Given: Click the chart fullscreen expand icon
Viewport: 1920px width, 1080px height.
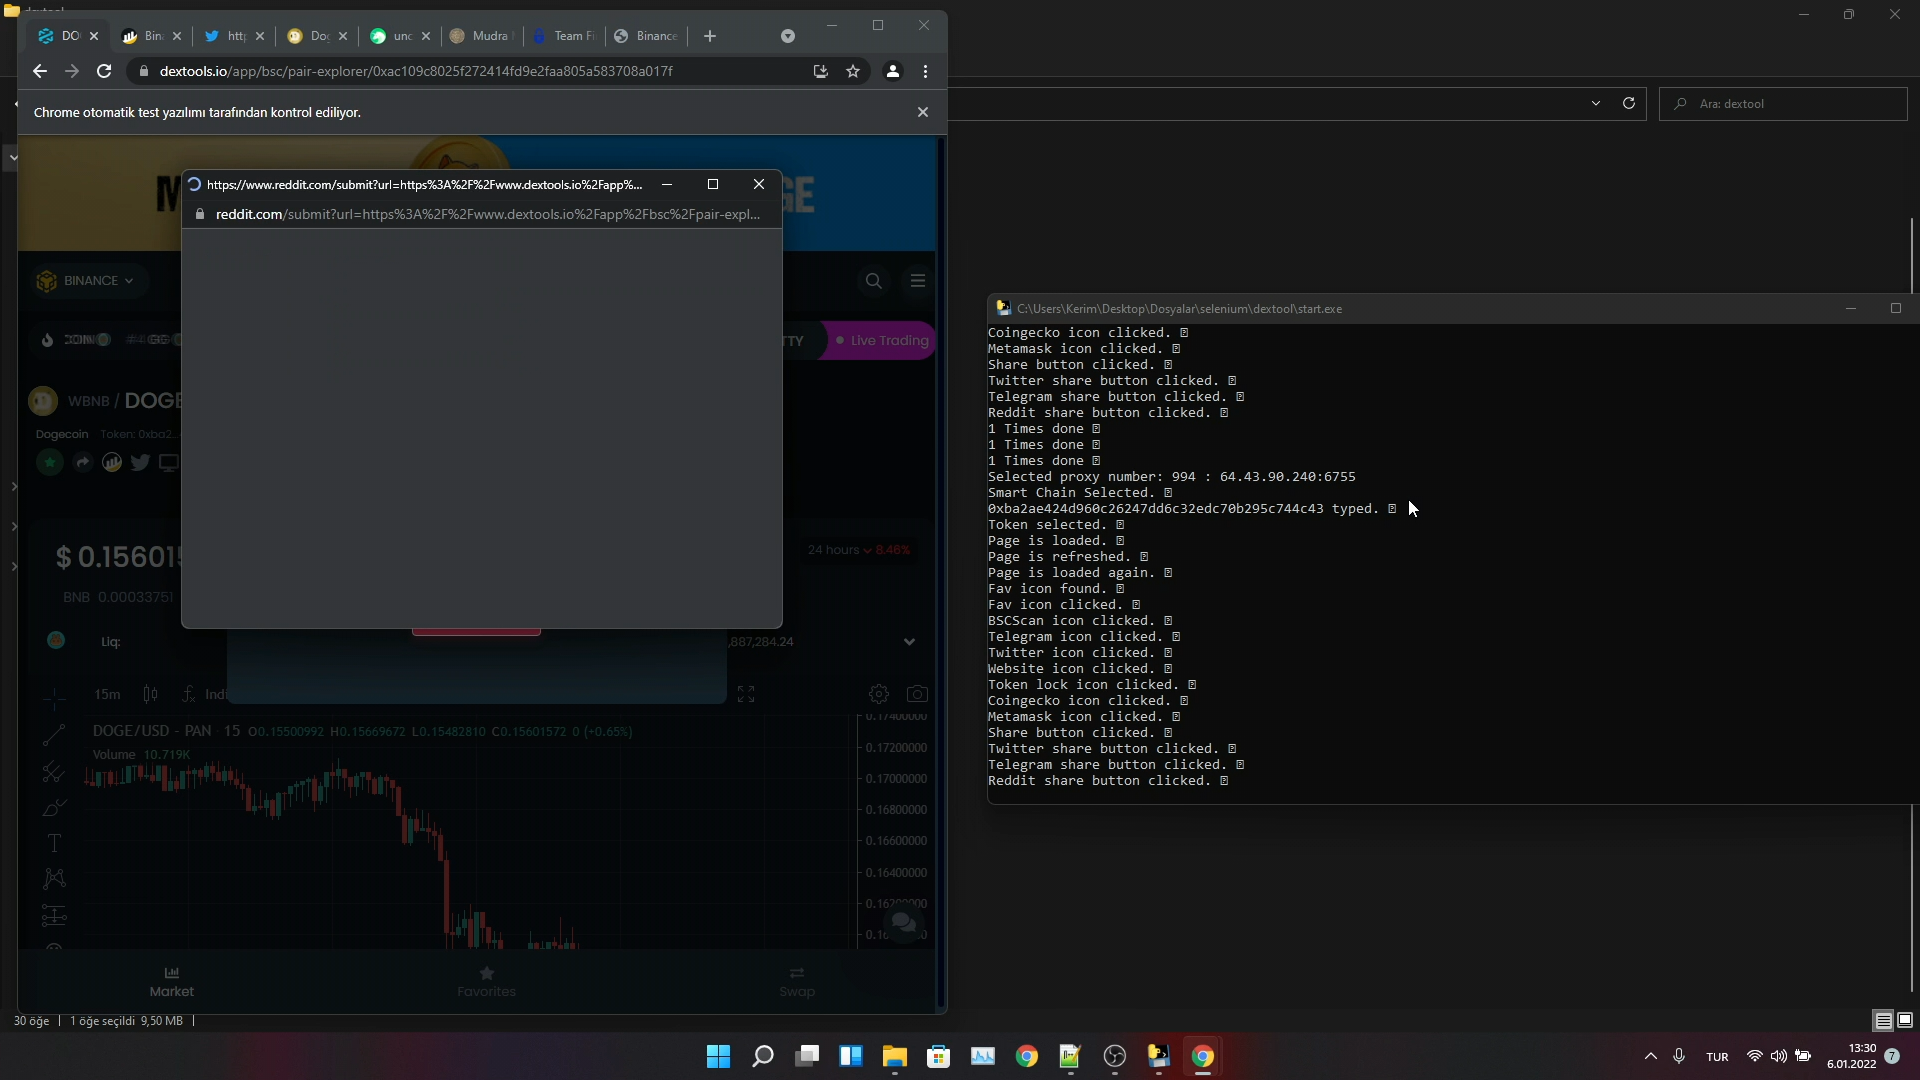Looking at the screenshot, I should click(746, 694).
